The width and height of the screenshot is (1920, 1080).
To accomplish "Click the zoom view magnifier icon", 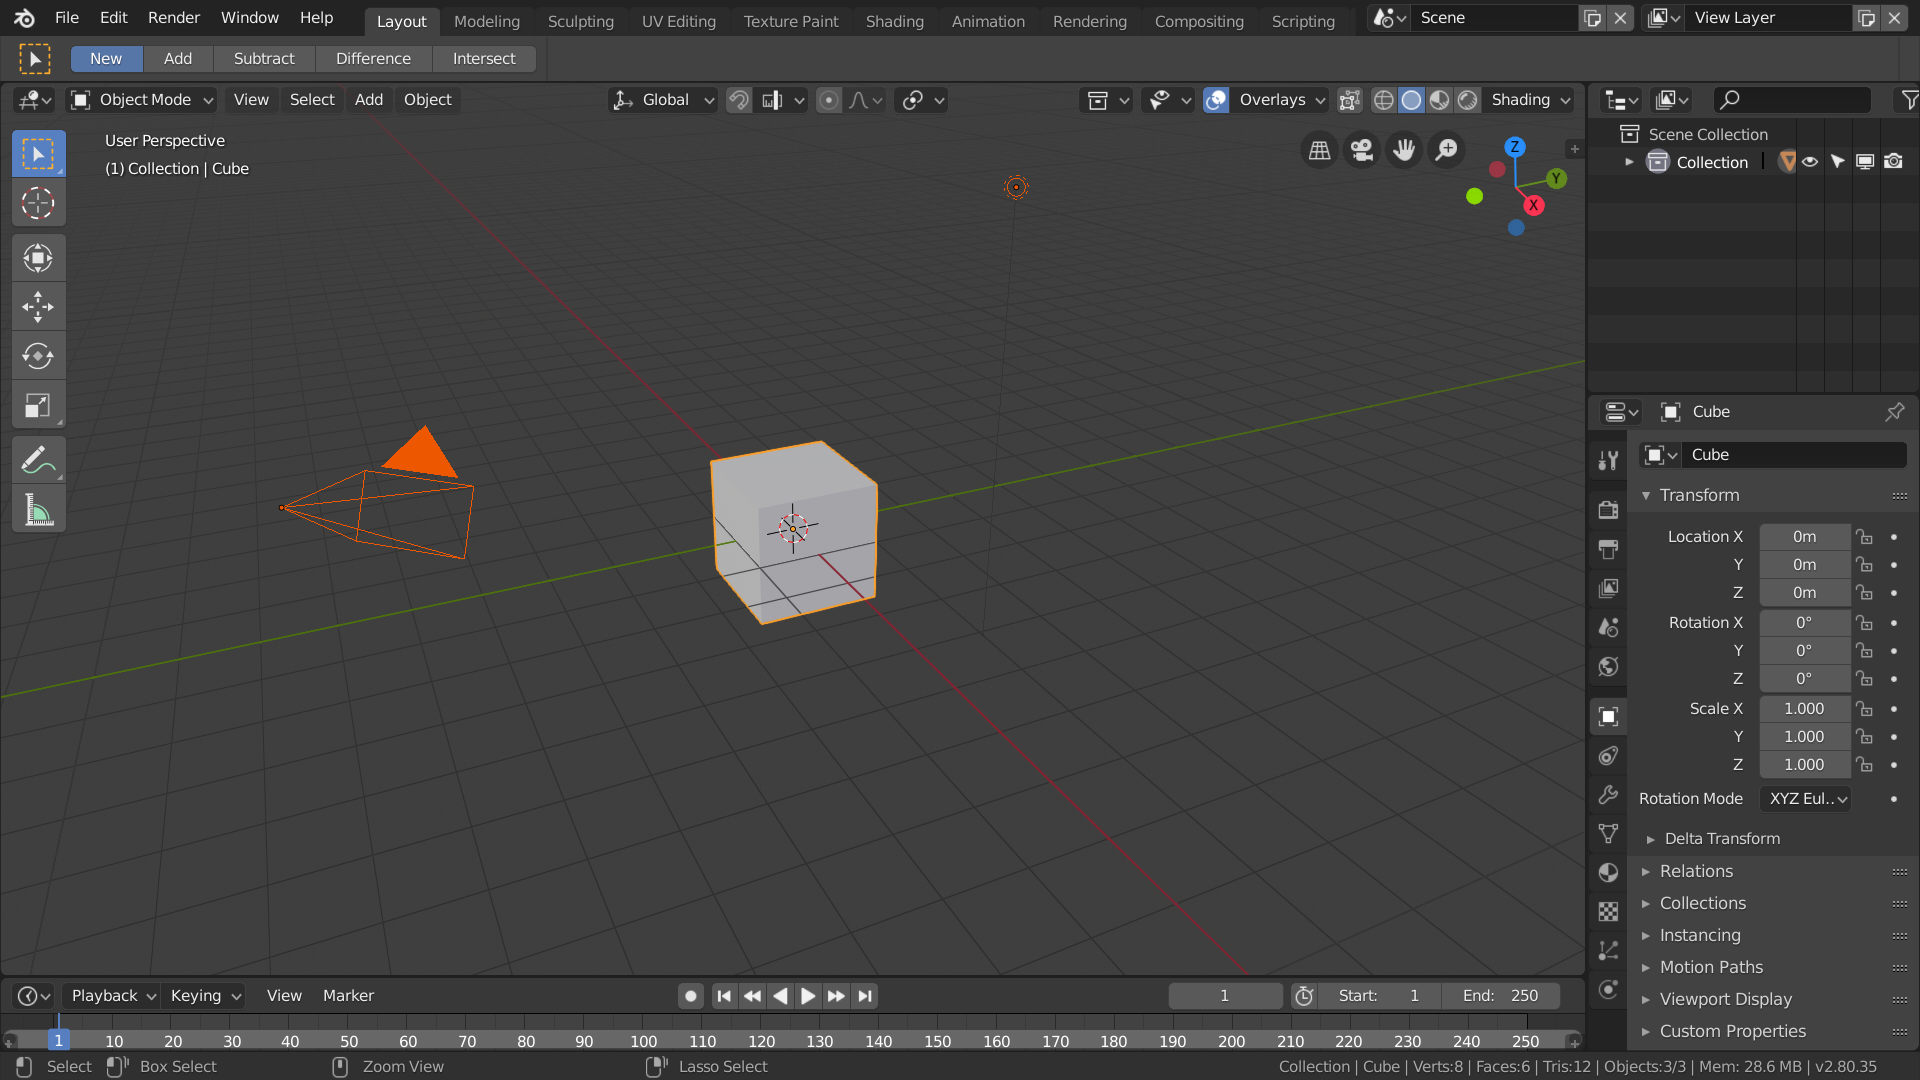I will click(1446, 150).
